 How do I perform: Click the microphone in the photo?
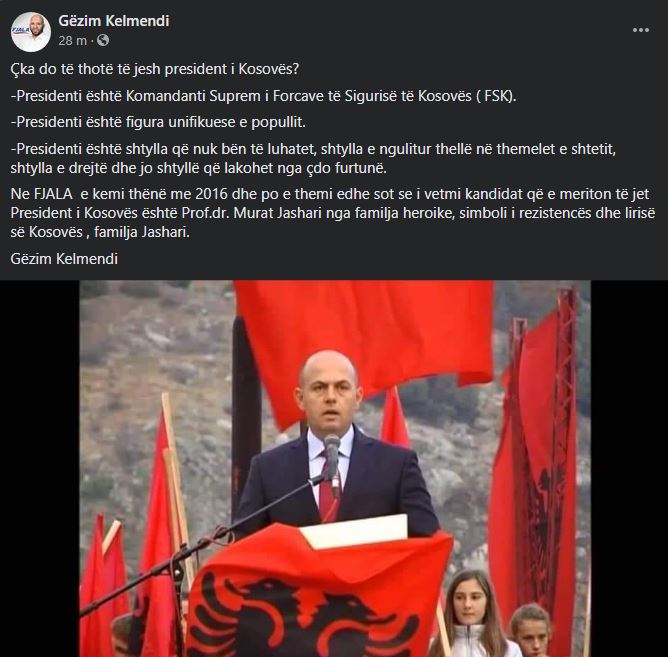(332, 462)
